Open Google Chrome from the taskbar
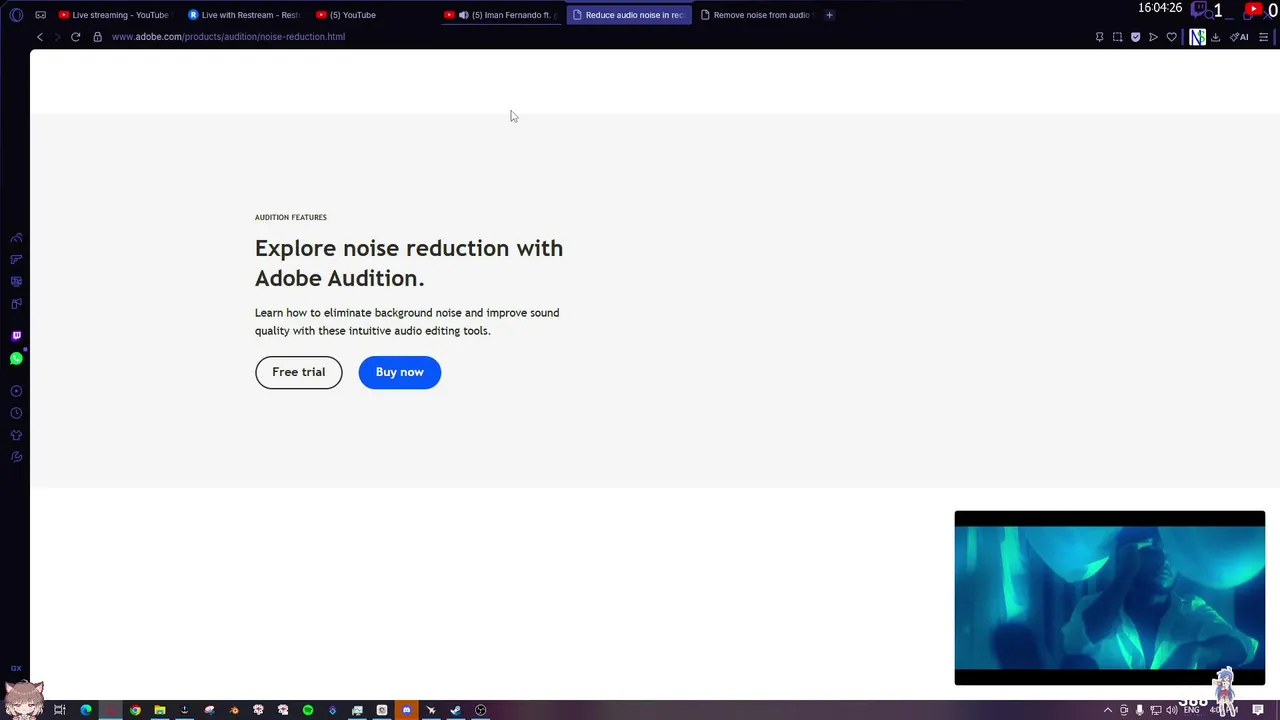This screenshot has height=720, width=1280. point(135,710)
